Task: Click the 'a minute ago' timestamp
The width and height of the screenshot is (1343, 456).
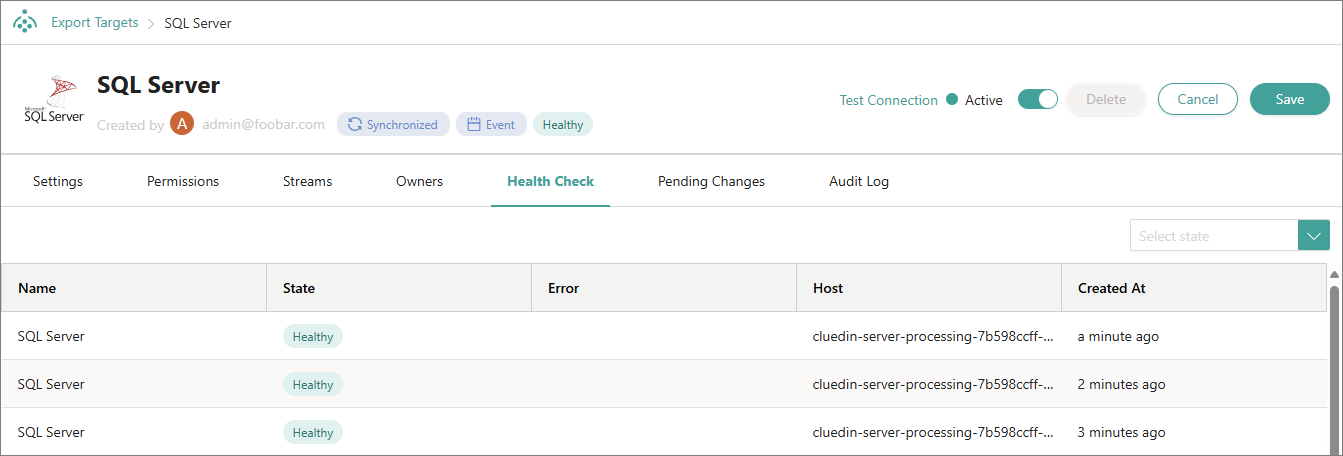Action: [1118, 337]
